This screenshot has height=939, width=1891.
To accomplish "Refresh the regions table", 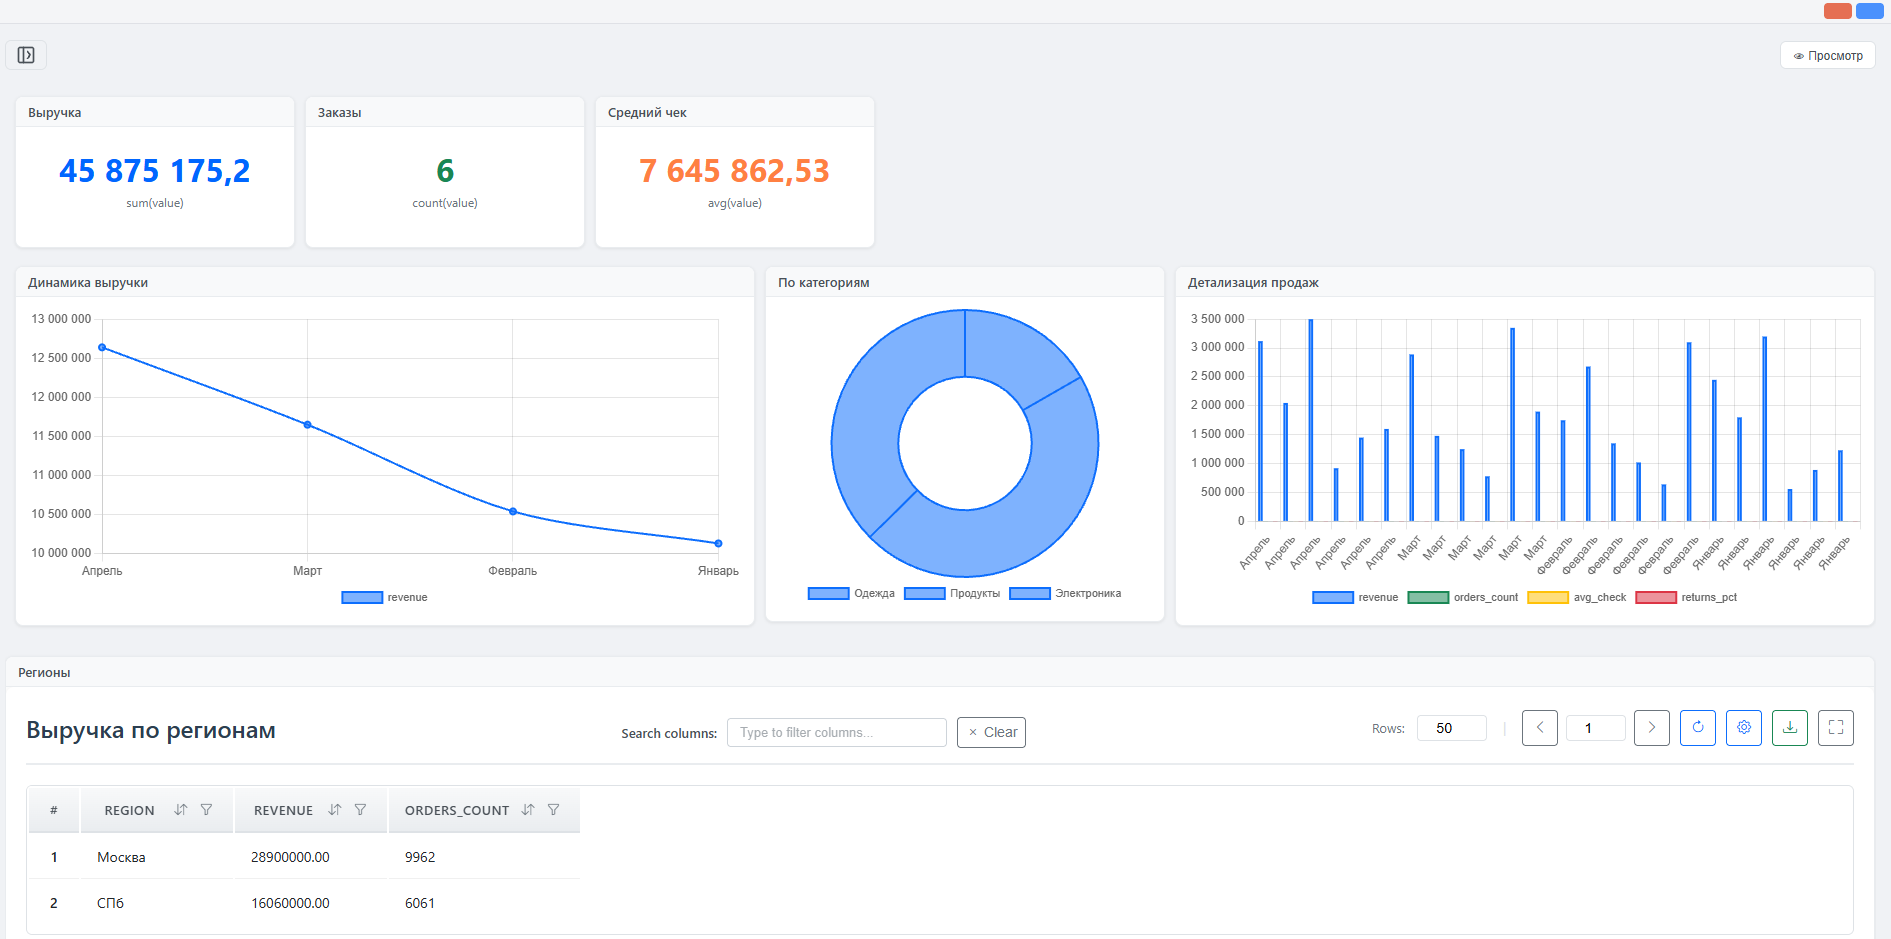I will 1698,728.
